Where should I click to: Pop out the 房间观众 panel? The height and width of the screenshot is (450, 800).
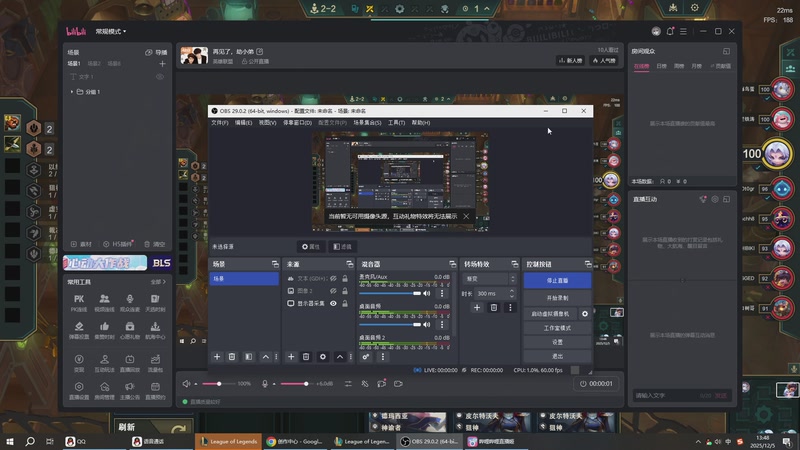726,52
